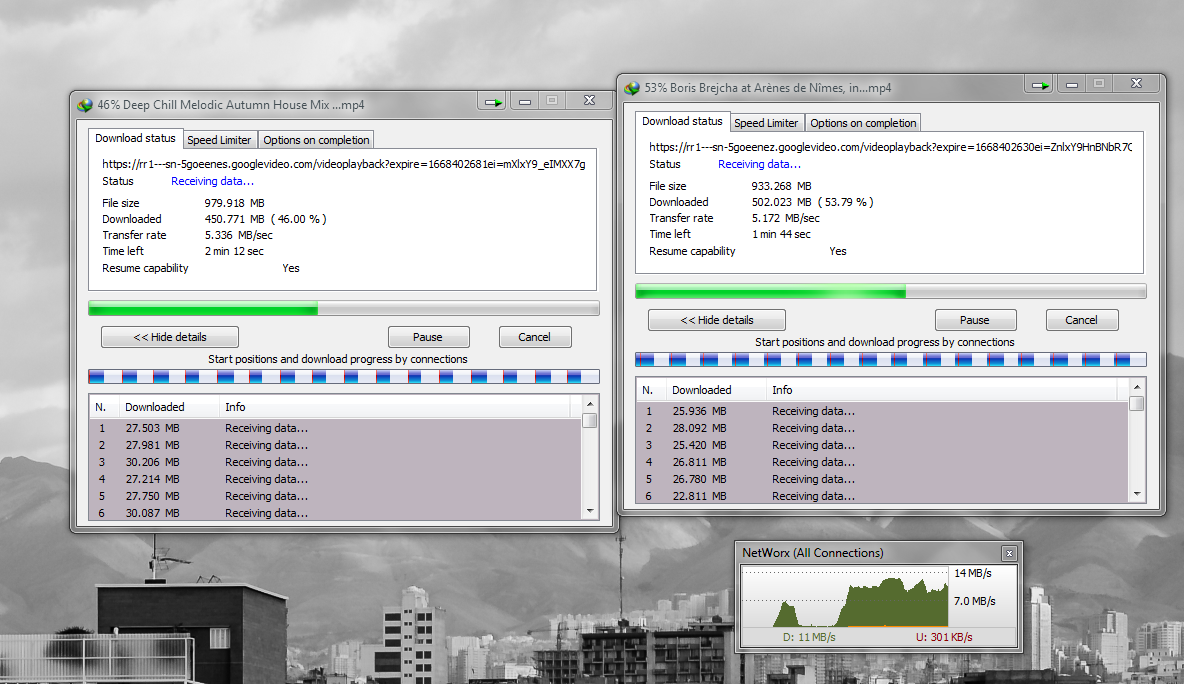Click Boris Brejcha connections progress strip
The height and width of the screenshot is (684, 1184).
890,359
